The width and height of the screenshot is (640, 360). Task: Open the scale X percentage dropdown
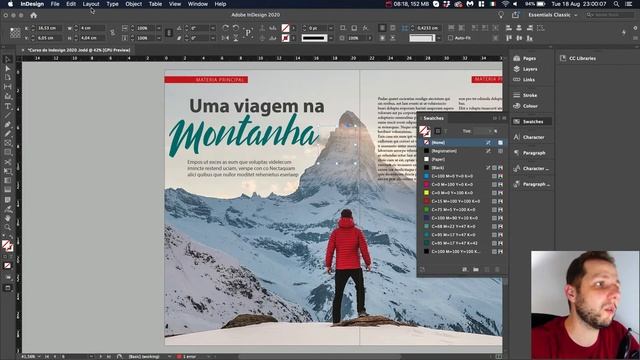pos(159,28)
